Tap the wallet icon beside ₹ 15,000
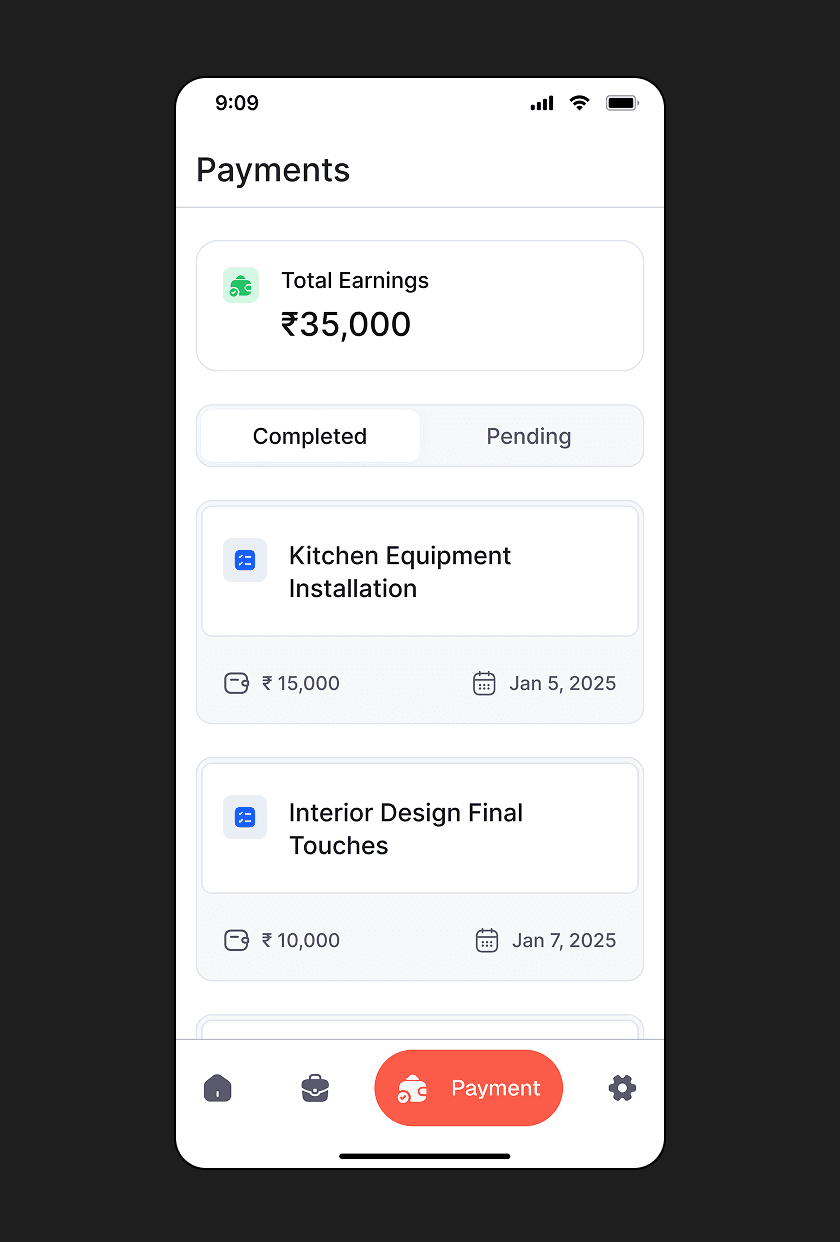This screenshot has width=840, height=1242. pyautogui.click(x=236, y=684)
